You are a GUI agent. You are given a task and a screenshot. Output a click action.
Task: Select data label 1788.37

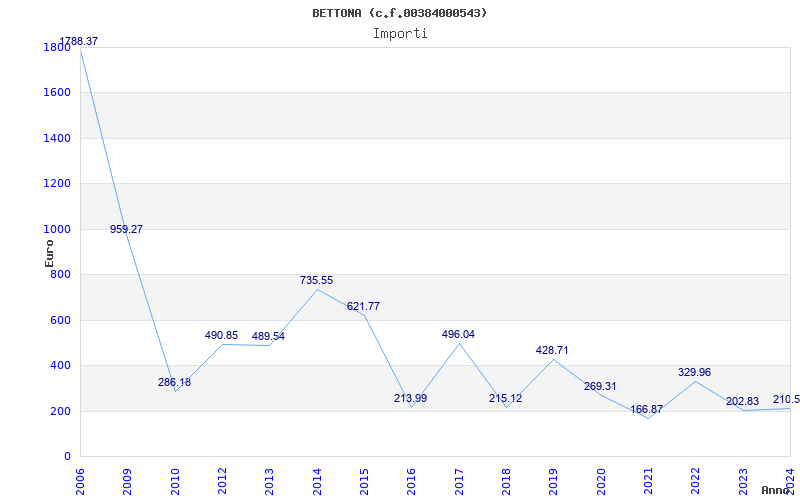coord(79,41)
